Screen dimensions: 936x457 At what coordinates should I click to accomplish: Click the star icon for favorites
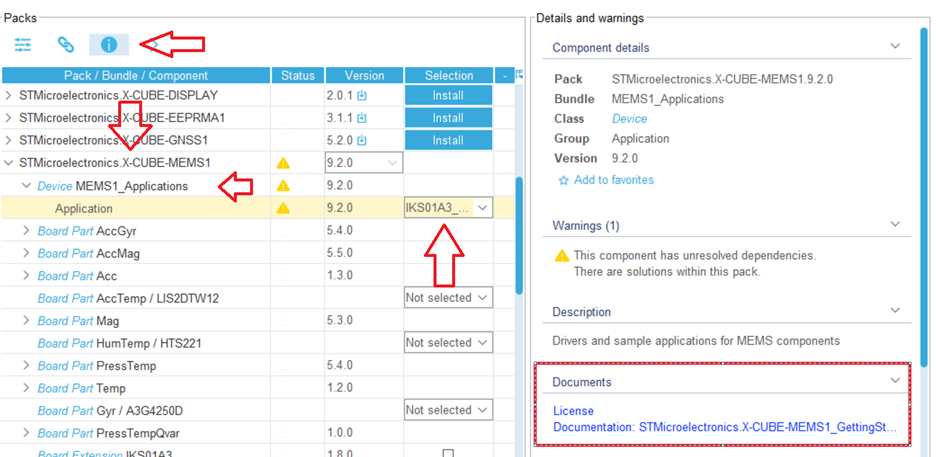(x=562, y=180)
